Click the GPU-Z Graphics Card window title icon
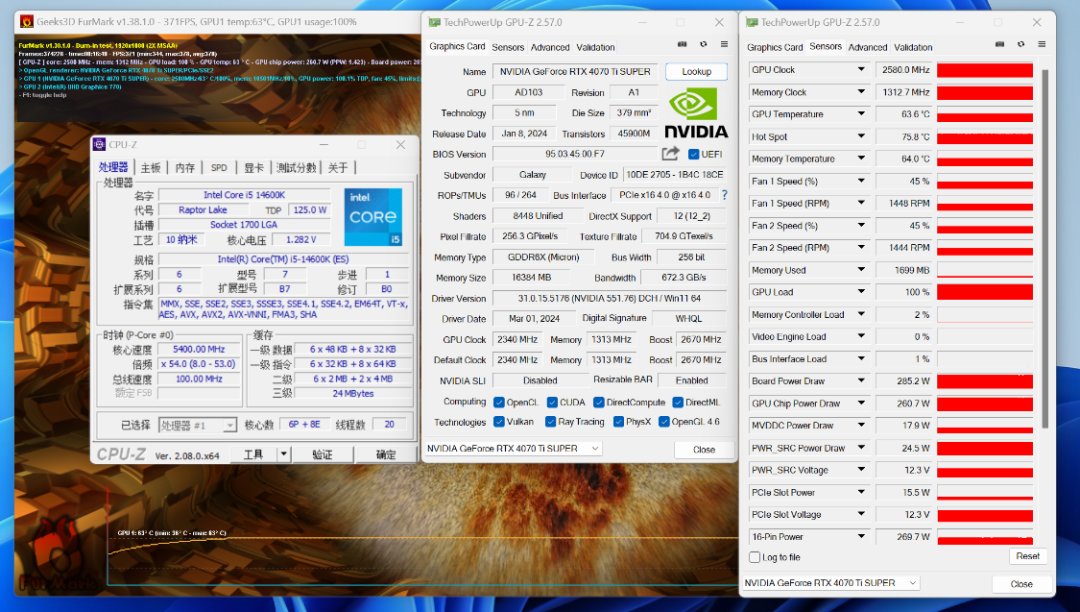Image resolution: width=1080 pixels, height=612 pixels. pyautogui.click(x=434, y=22)
